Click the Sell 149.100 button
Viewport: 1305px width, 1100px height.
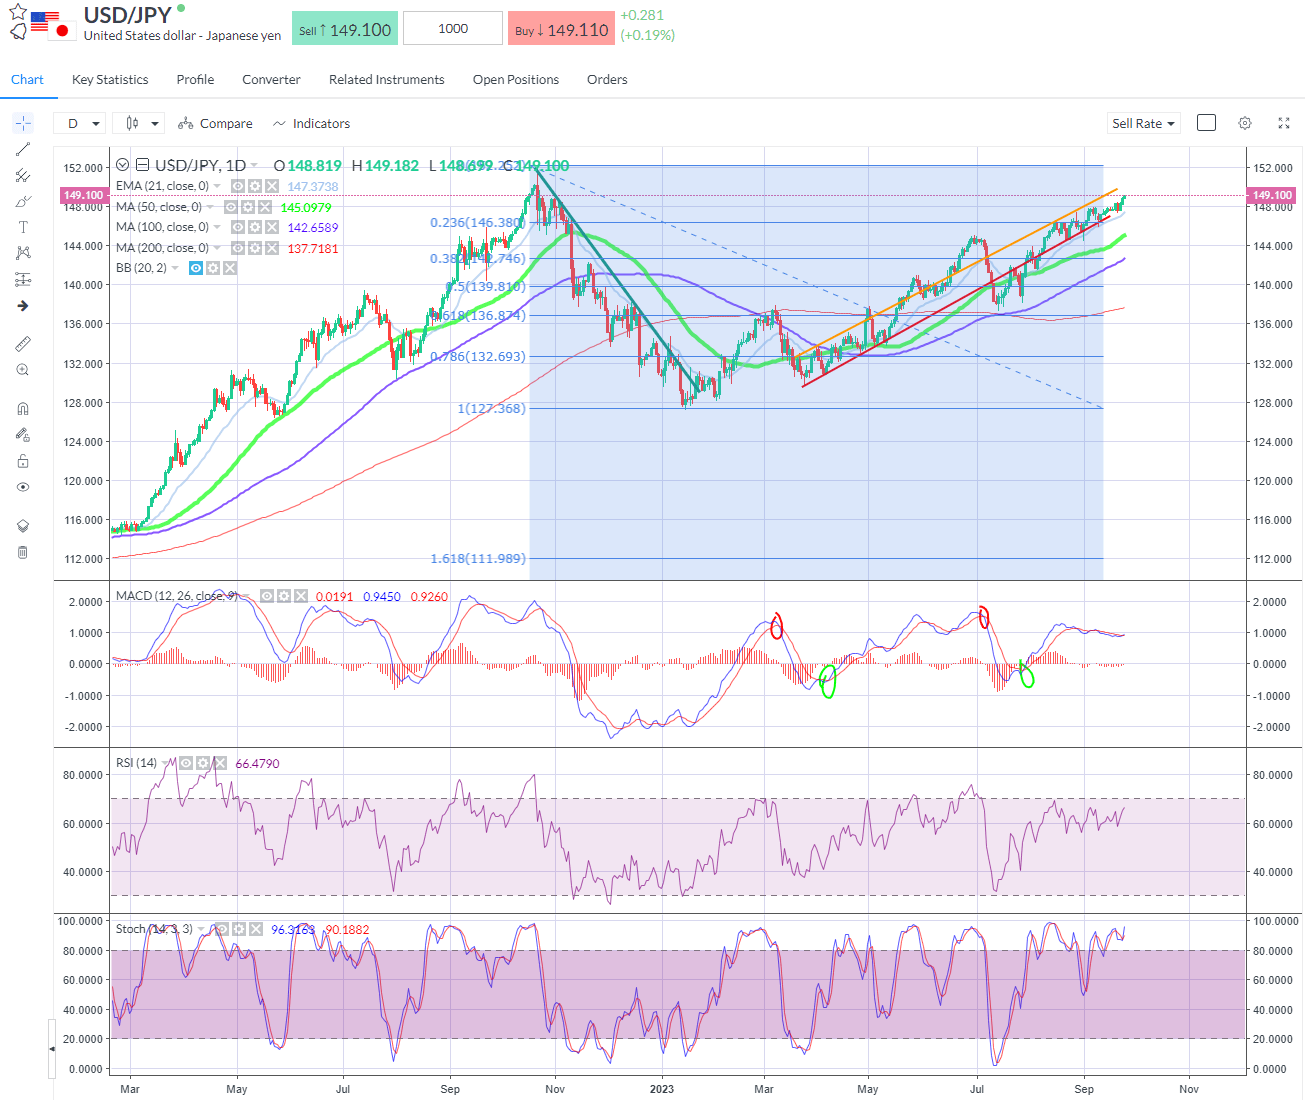[344, 29]
